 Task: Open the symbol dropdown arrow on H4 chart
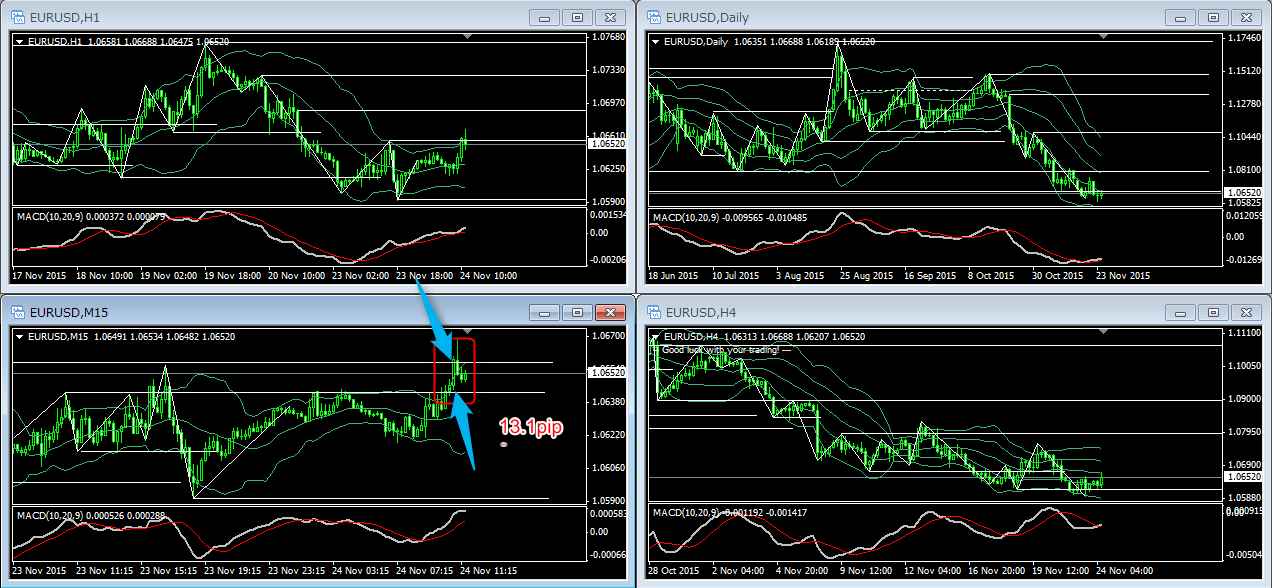(656, 337)
